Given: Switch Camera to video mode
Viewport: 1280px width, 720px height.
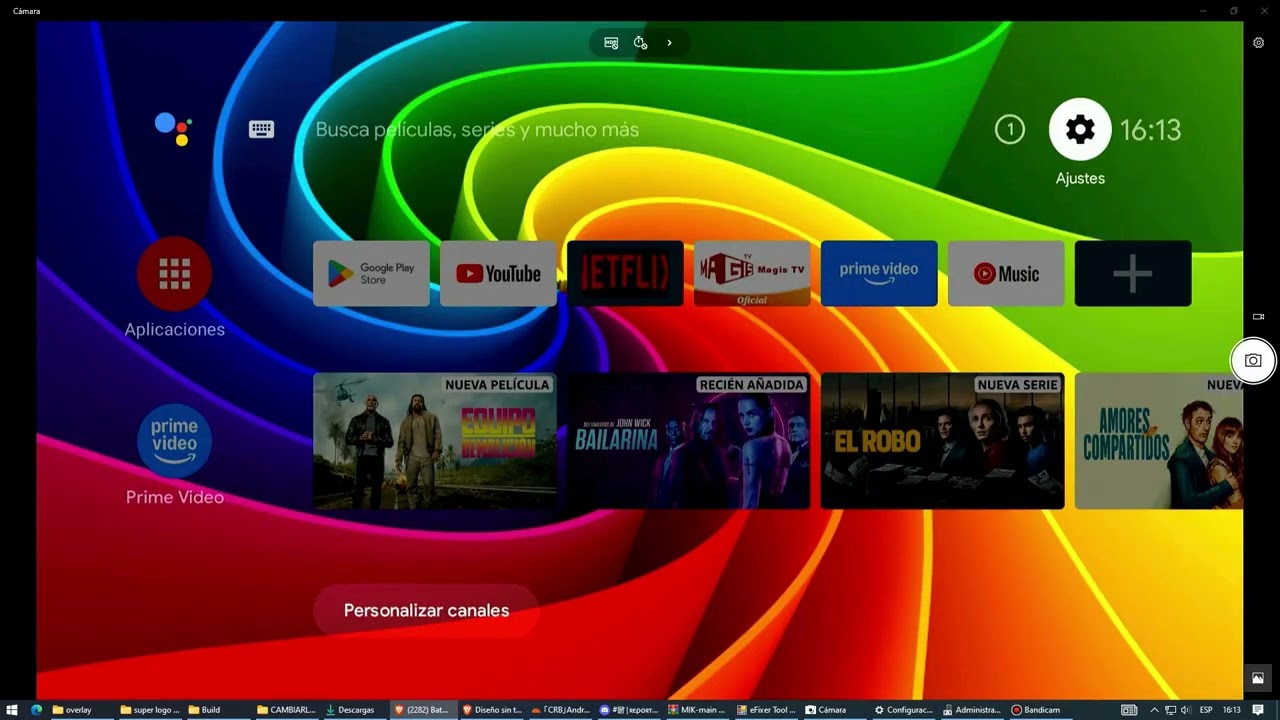Looking at the screenshot, I should (x=1258, y=317).
